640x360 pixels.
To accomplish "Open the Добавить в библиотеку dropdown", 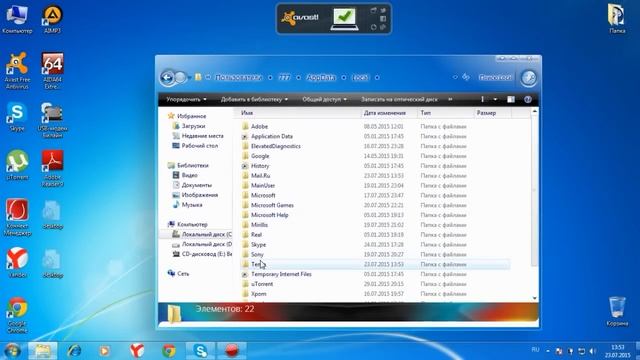I will click(254, 99).
